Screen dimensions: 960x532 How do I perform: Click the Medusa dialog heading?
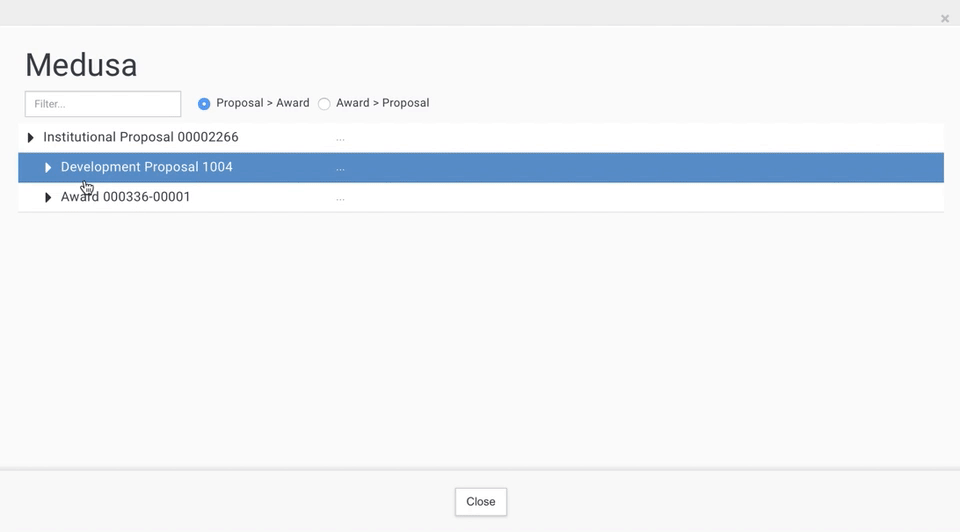pyautogui.click(x=81, y=65)
